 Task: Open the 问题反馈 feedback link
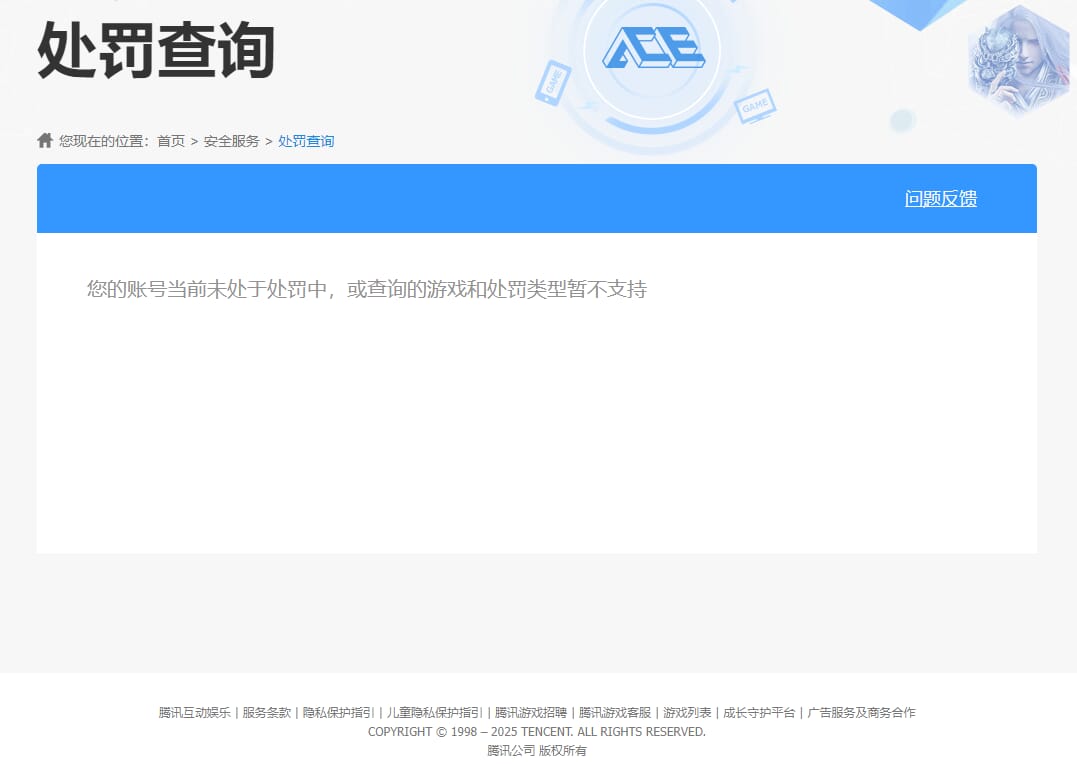(939, 199)
